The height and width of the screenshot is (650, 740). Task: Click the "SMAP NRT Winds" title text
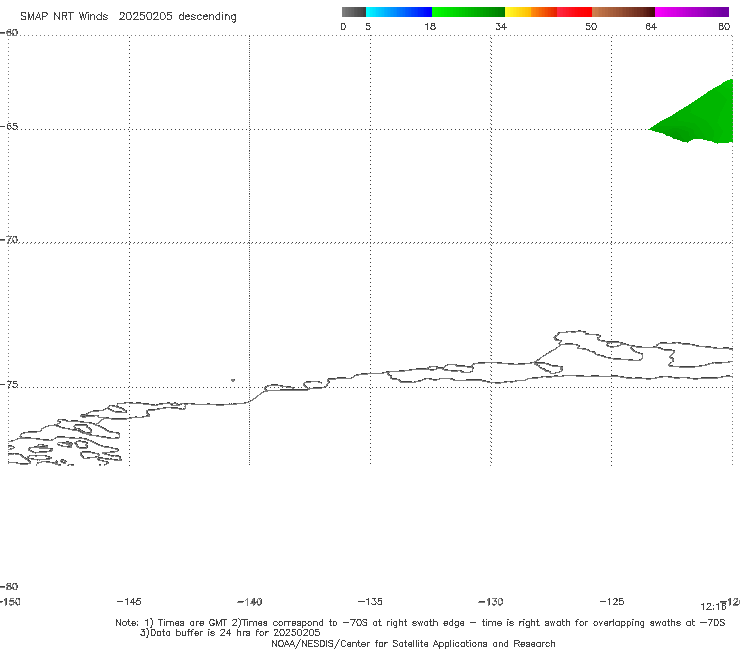(64, 16)
